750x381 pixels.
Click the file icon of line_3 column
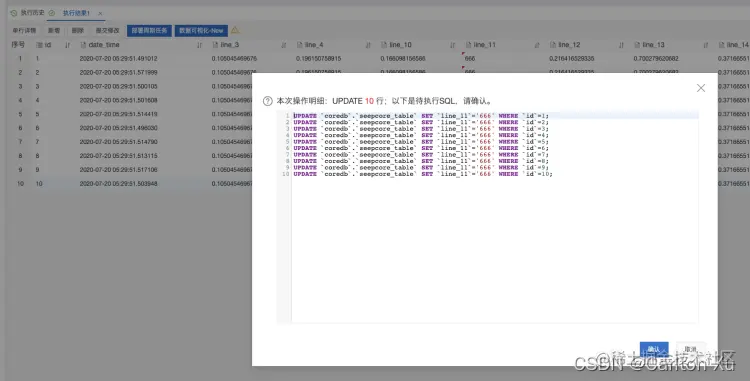(215, 45)
